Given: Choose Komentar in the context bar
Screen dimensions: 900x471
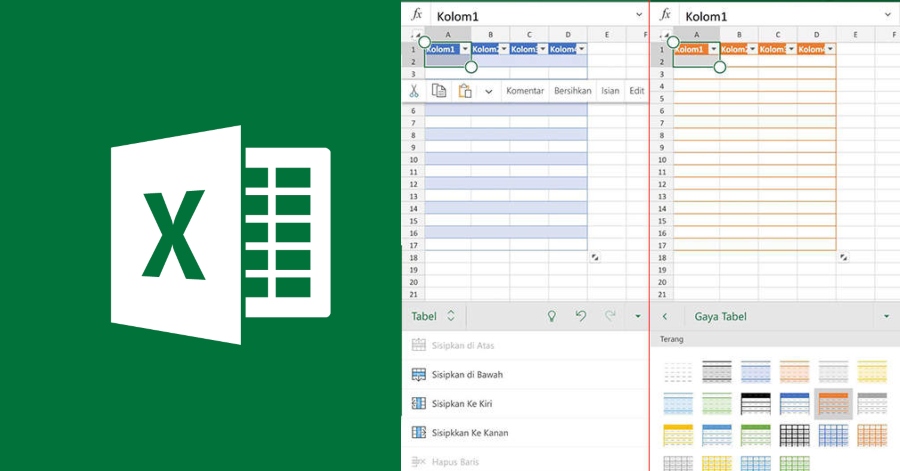Looking at the screenshot, I should click(x=525, y=91).
